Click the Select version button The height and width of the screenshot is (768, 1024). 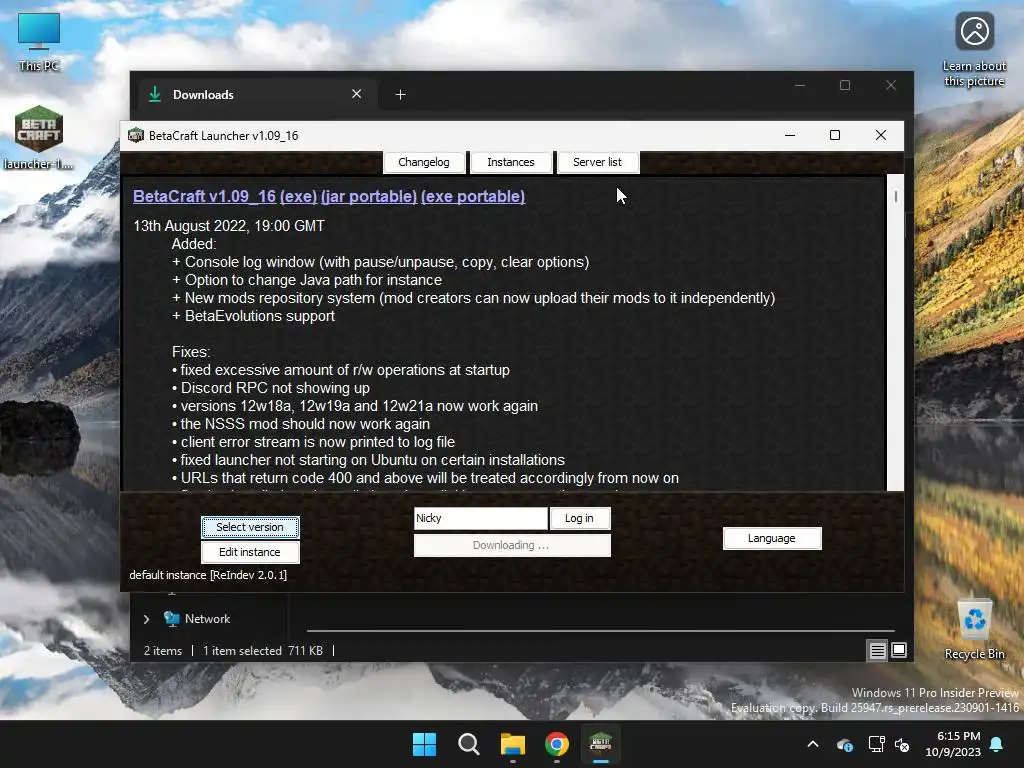point(250,527)
